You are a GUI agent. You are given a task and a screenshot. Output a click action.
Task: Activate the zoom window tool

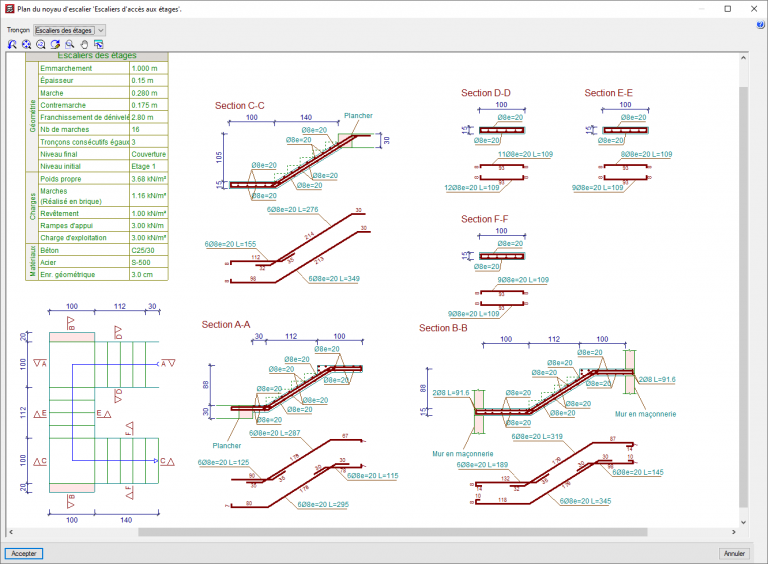click(70, 45)
